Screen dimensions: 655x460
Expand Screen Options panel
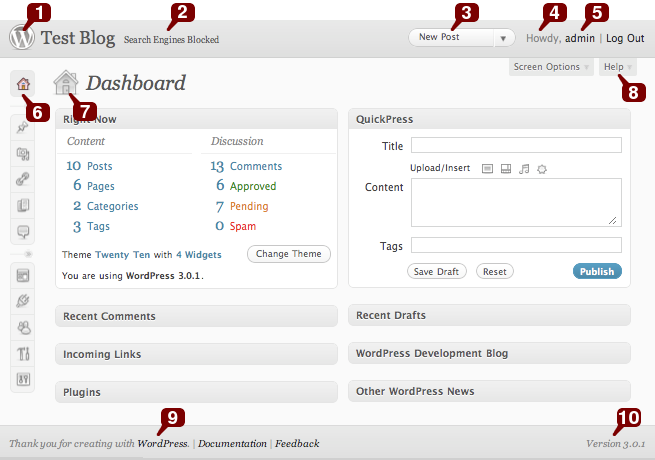pyautogui.click(x=551, y=67)
